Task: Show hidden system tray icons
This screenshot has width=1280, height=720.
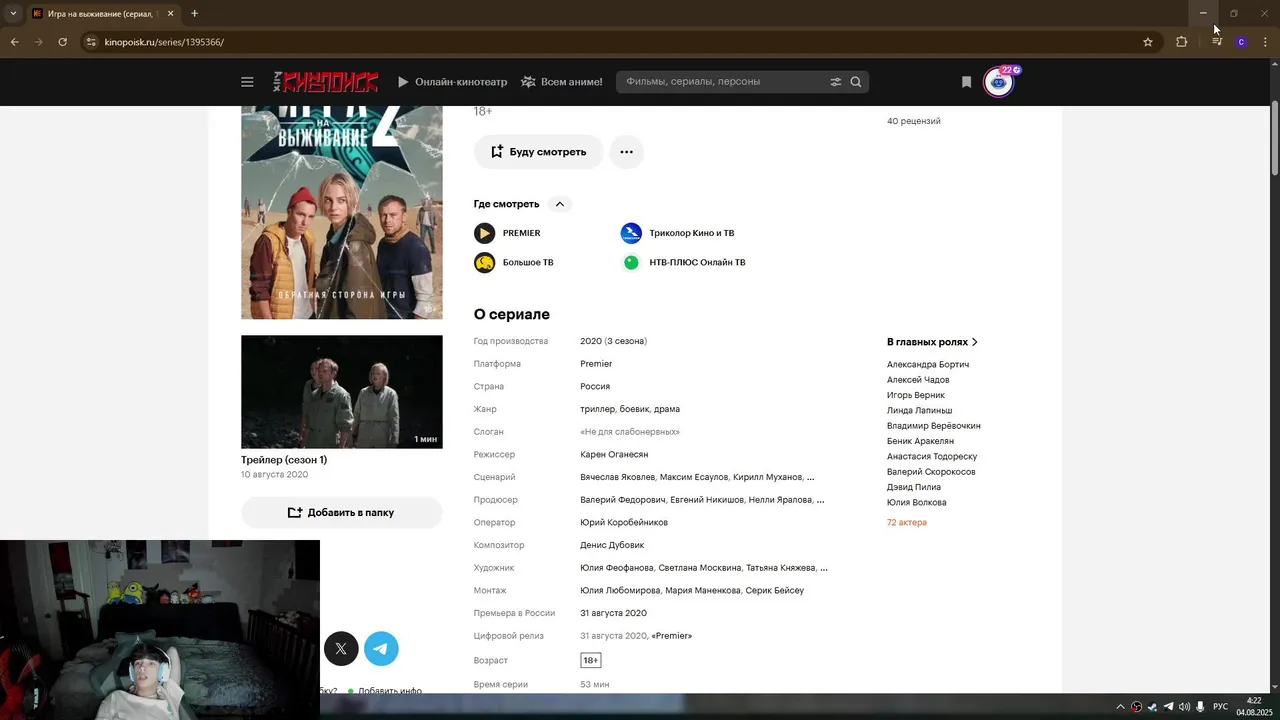Action: (x=1120, y=707)
